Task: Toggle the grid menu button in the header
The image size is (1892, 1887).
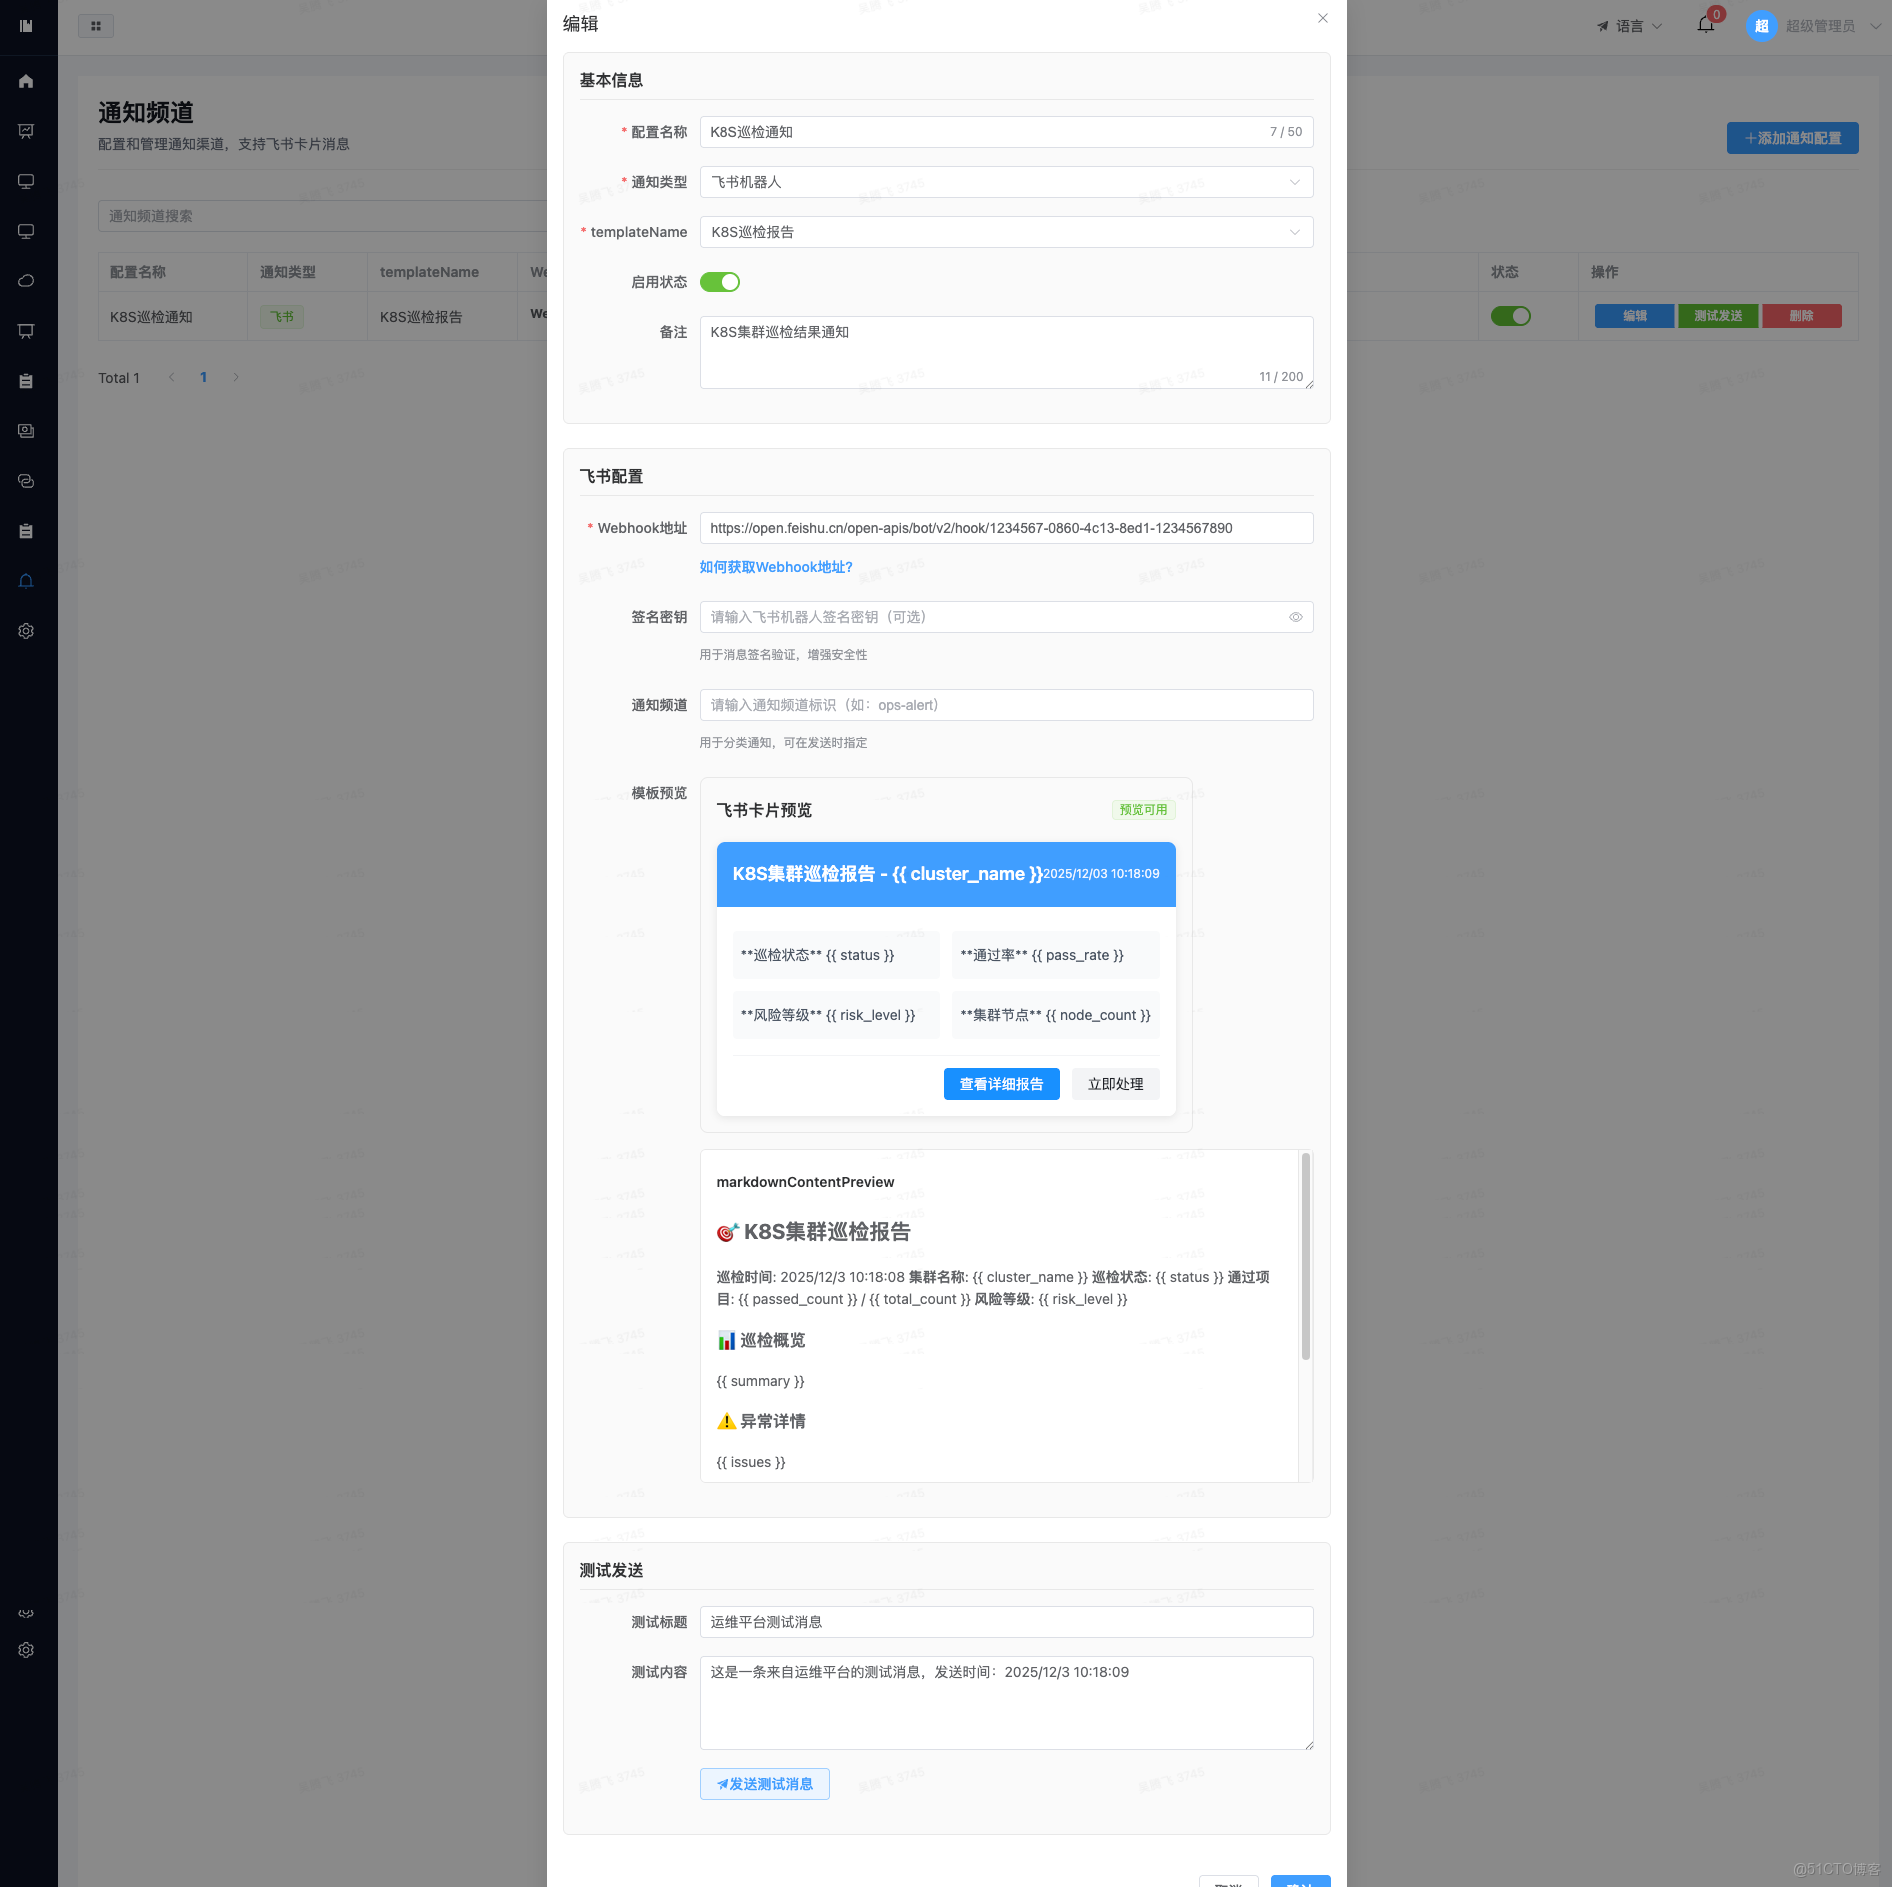Action: point(96,26)
